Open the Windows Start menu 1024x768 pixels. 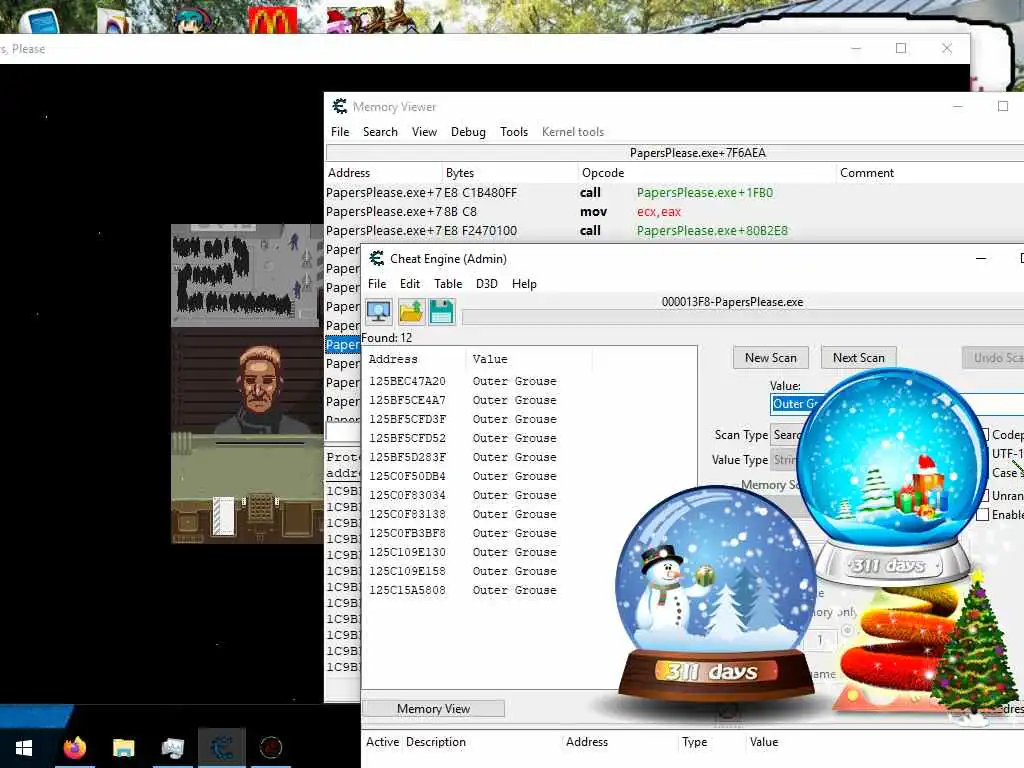point(24,748)
